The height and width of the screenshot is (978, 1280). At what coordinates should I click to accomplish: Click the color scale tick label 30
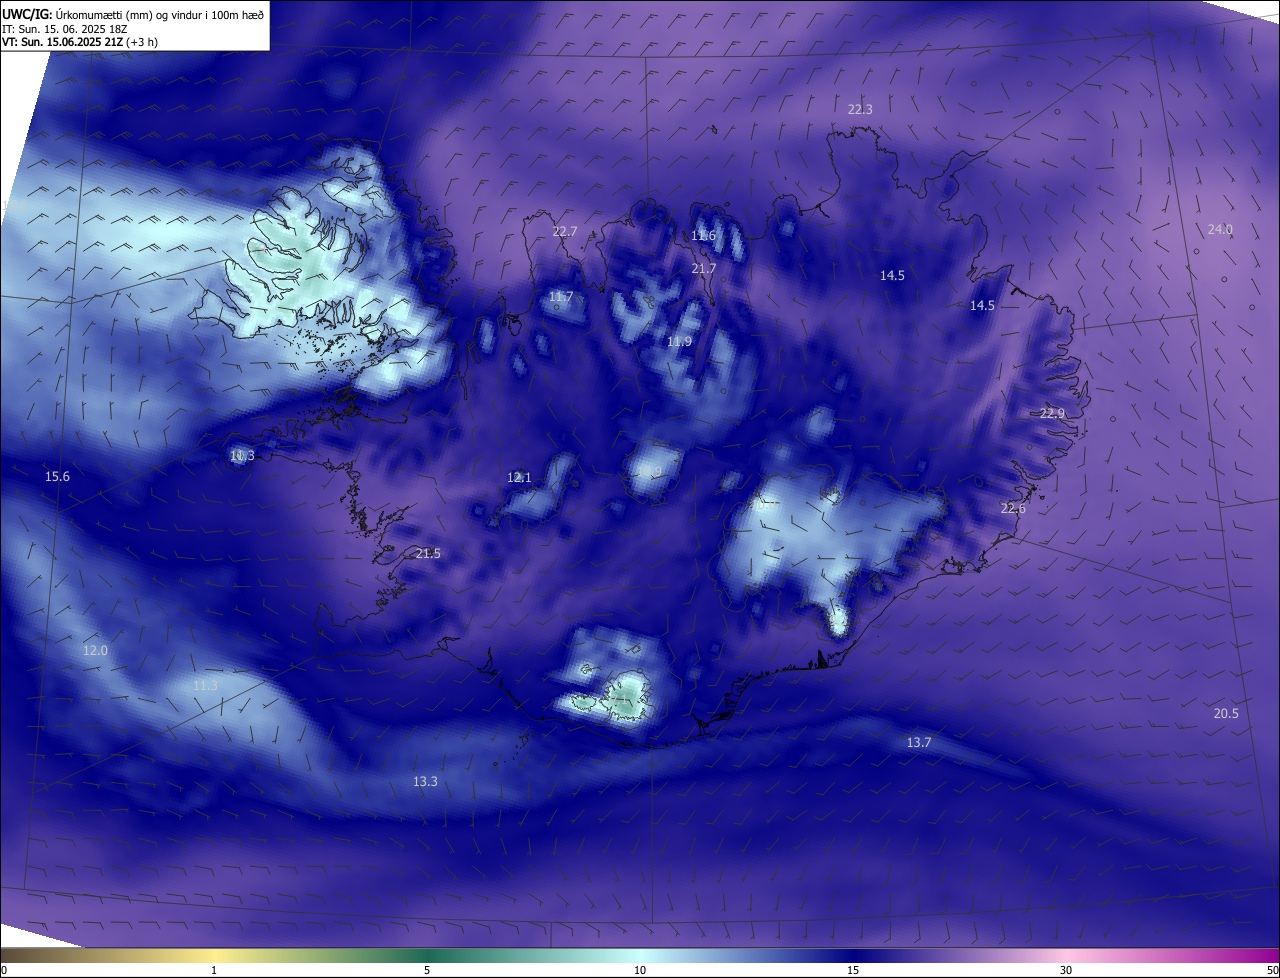point(1066,970)
